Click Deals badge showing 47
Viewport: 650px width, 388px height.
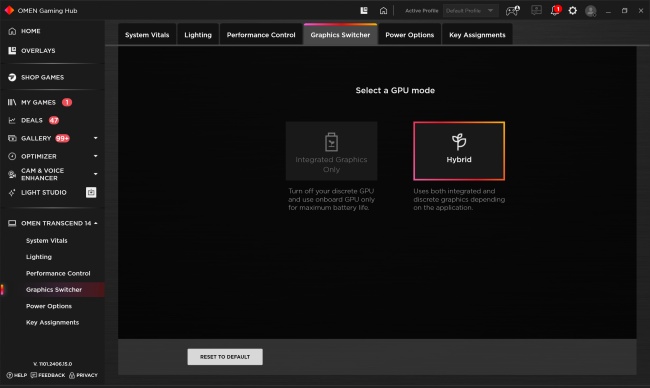pos(54,120)
